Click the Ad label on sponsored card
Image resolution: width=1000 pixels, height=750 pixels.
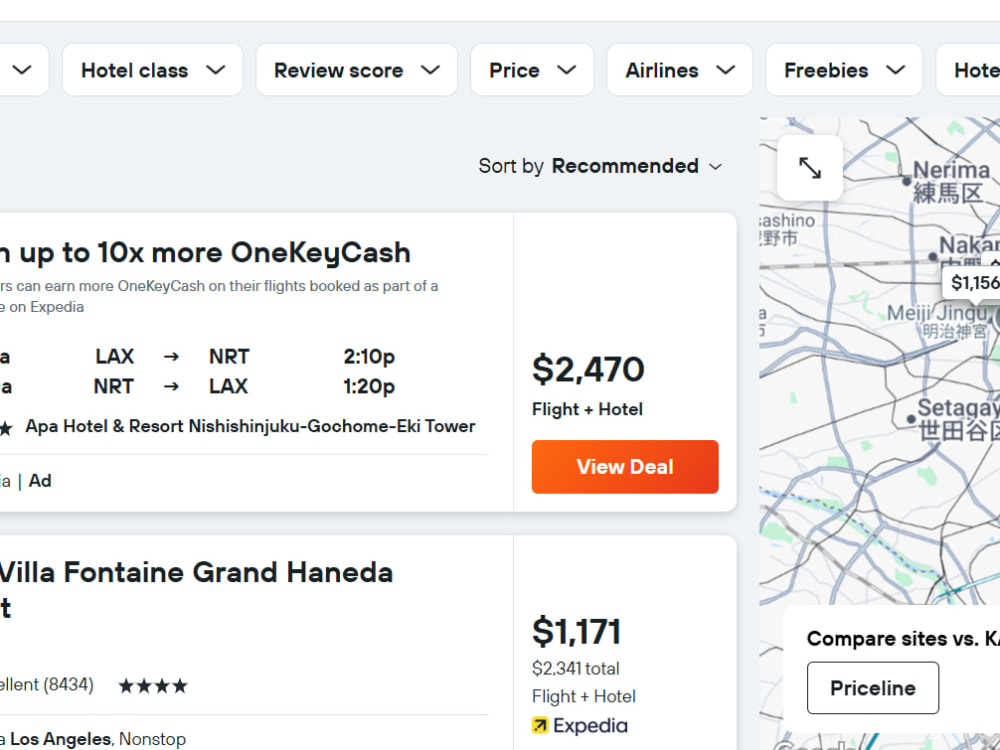coord(40,481)
